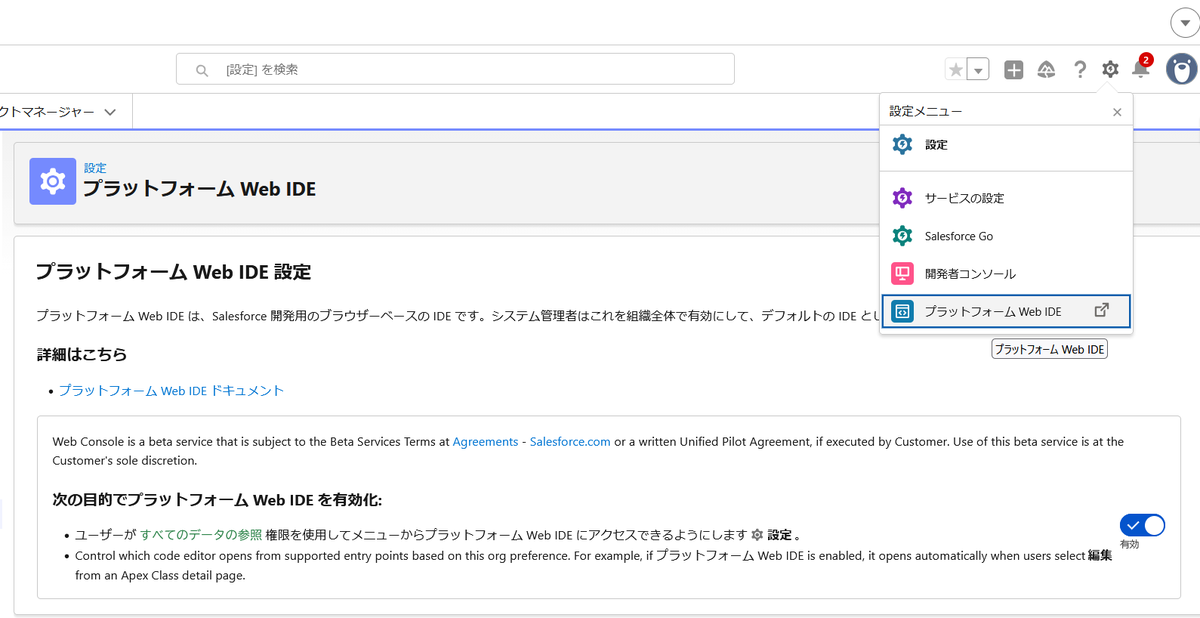1200x618 pixels.
Task: Open the Agreements link
Action: 485,441
